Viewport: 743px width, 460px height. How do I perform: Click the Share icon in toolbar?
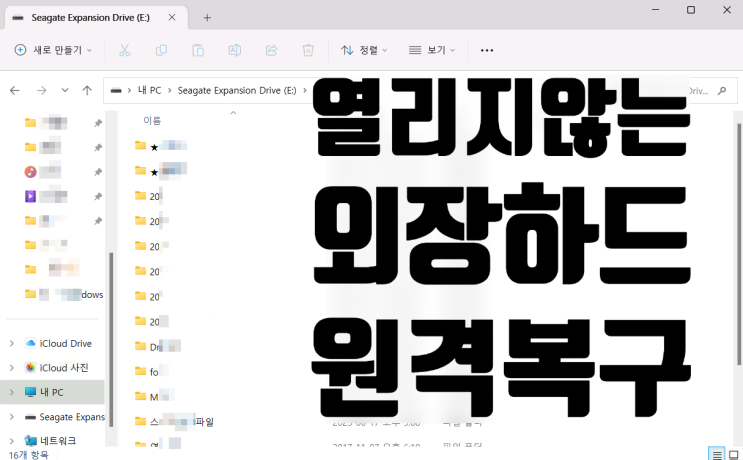[x=272, y=50]
